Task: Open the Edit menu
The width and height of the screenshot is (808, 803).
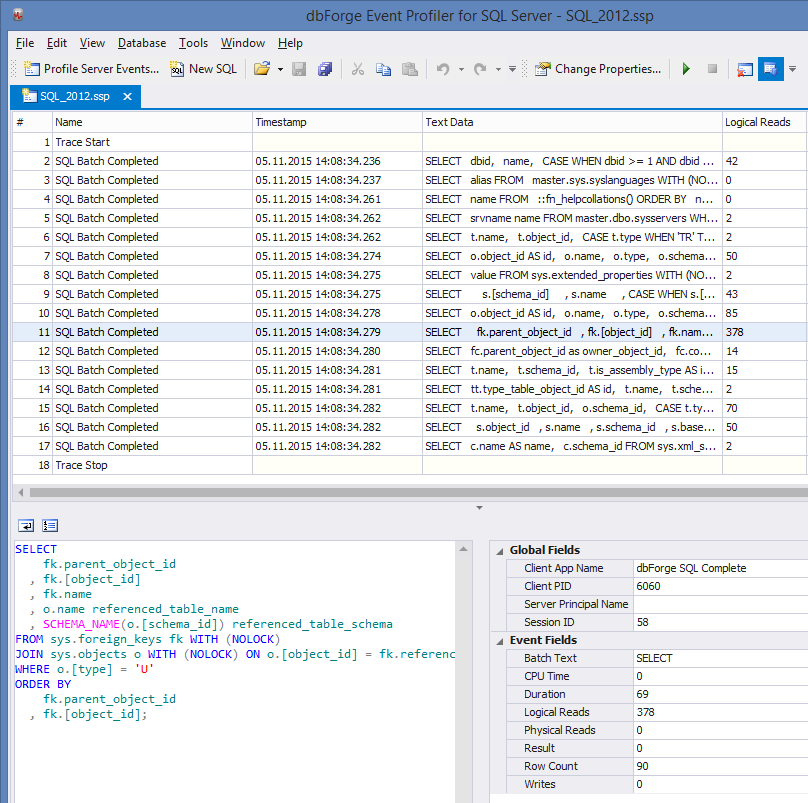Action: tap(57, 43)
